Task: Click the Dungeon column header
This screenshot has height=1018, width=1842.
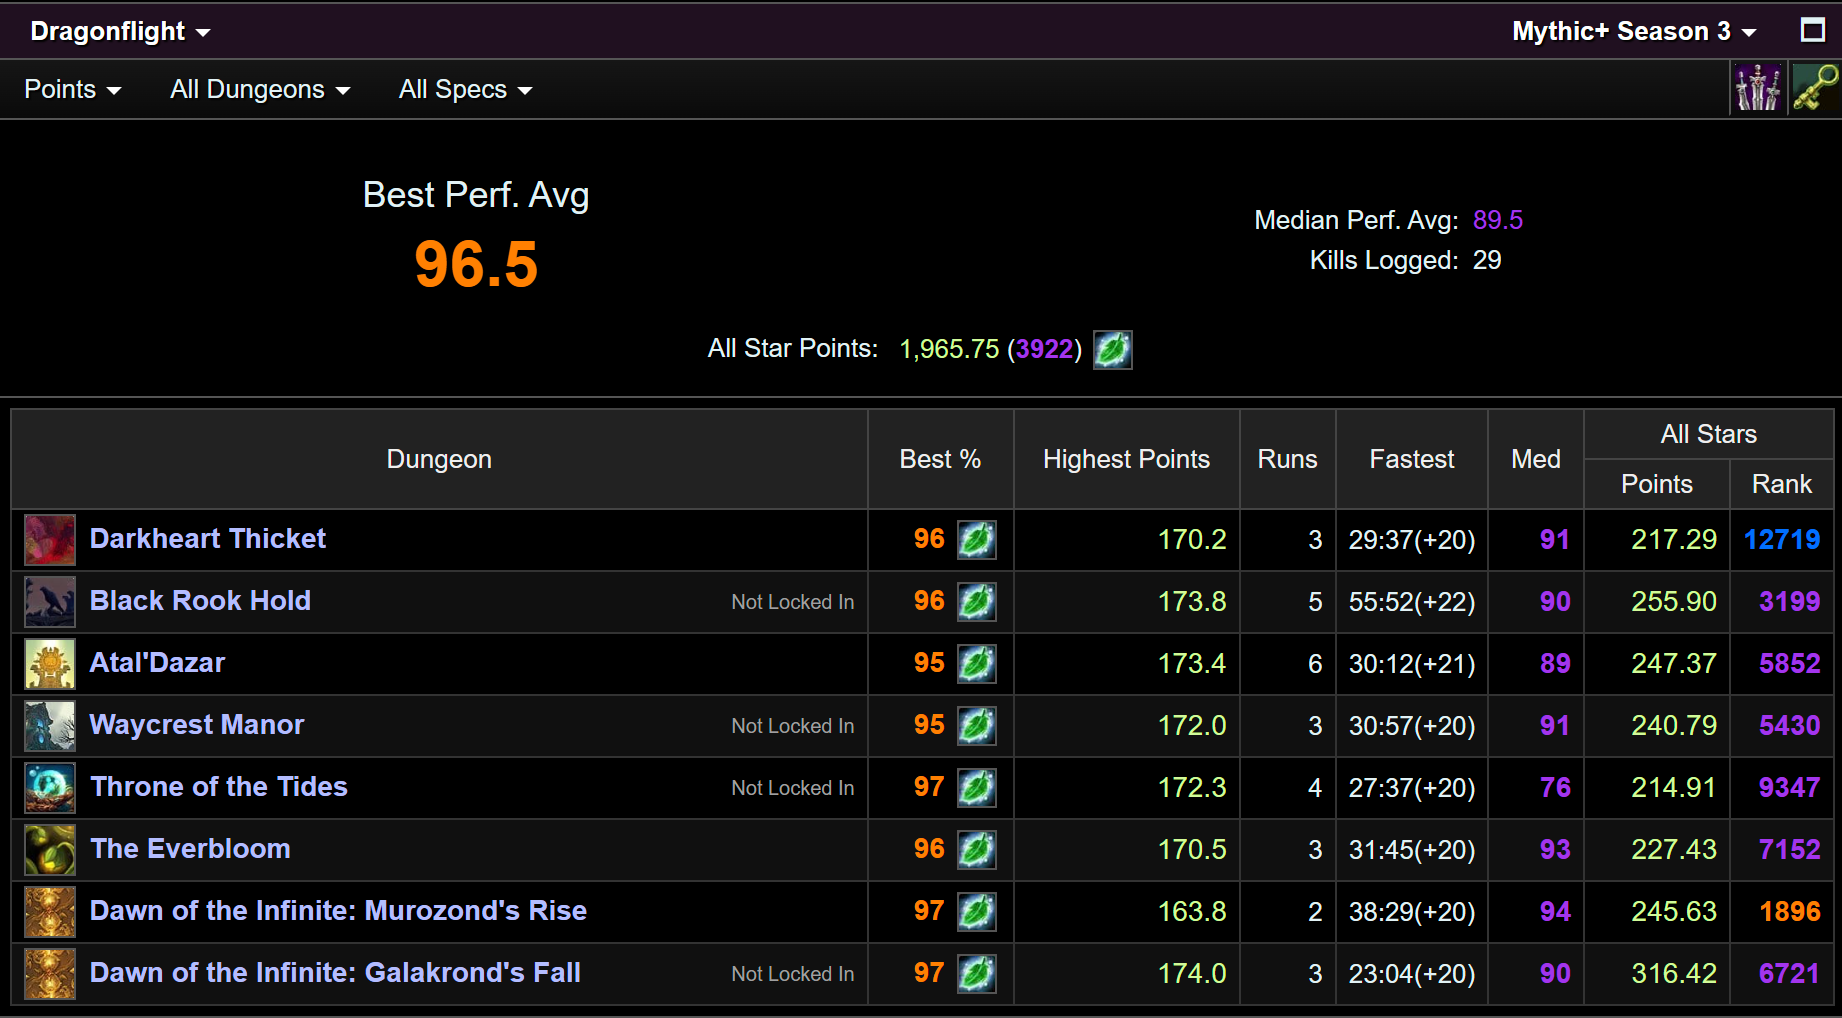Action: (439, 459)
